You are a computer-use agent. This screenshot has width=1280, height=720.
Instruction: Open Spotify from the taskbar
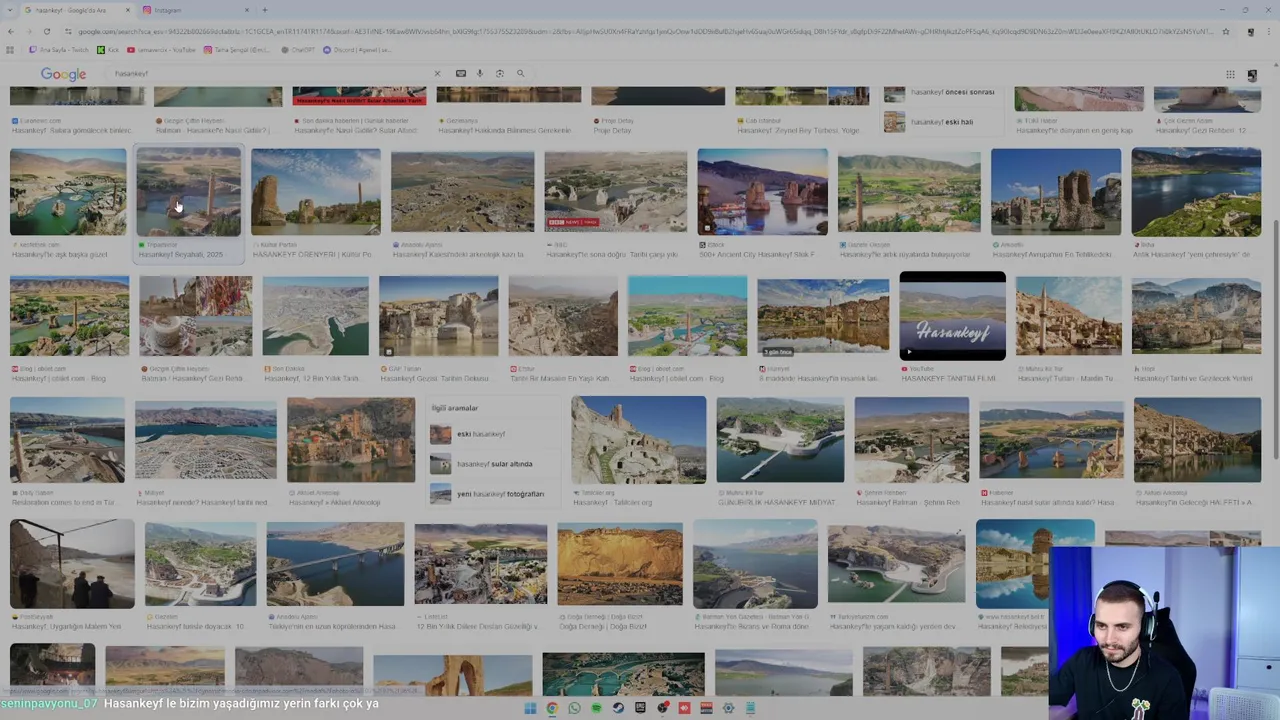pos(596,708)
